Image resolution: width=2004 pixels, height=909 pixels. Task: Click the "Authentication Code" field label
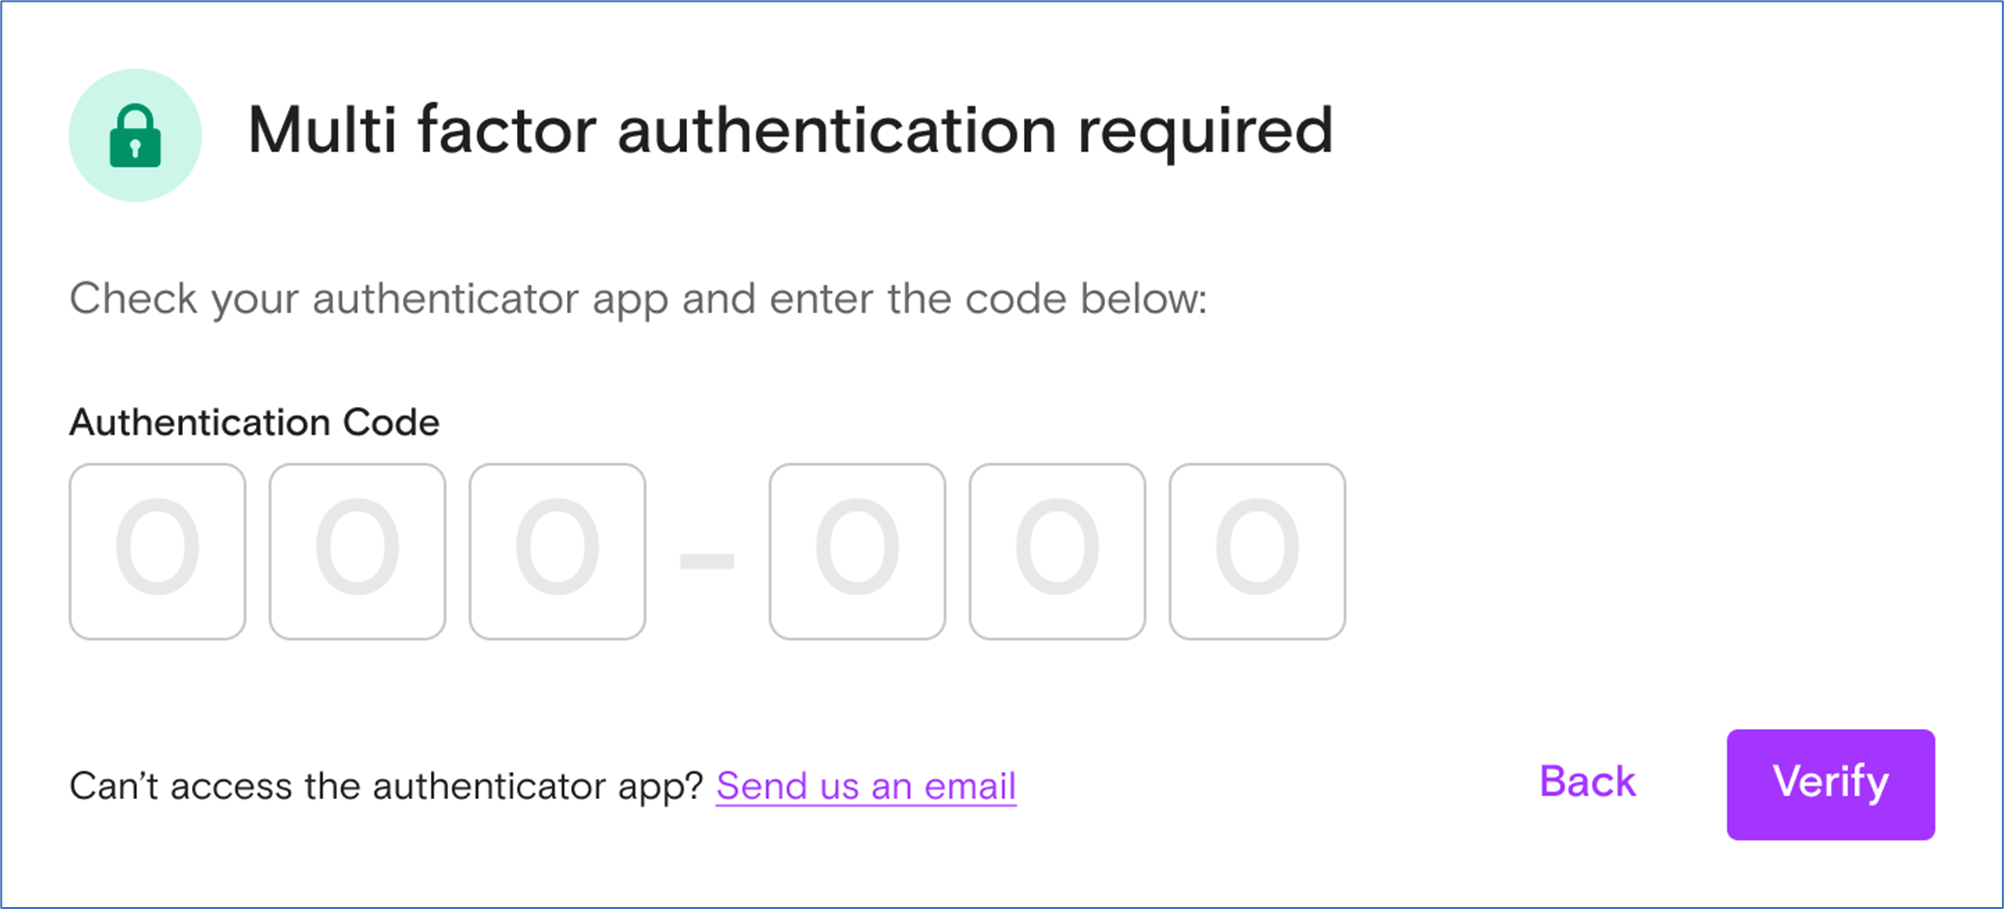254,422
